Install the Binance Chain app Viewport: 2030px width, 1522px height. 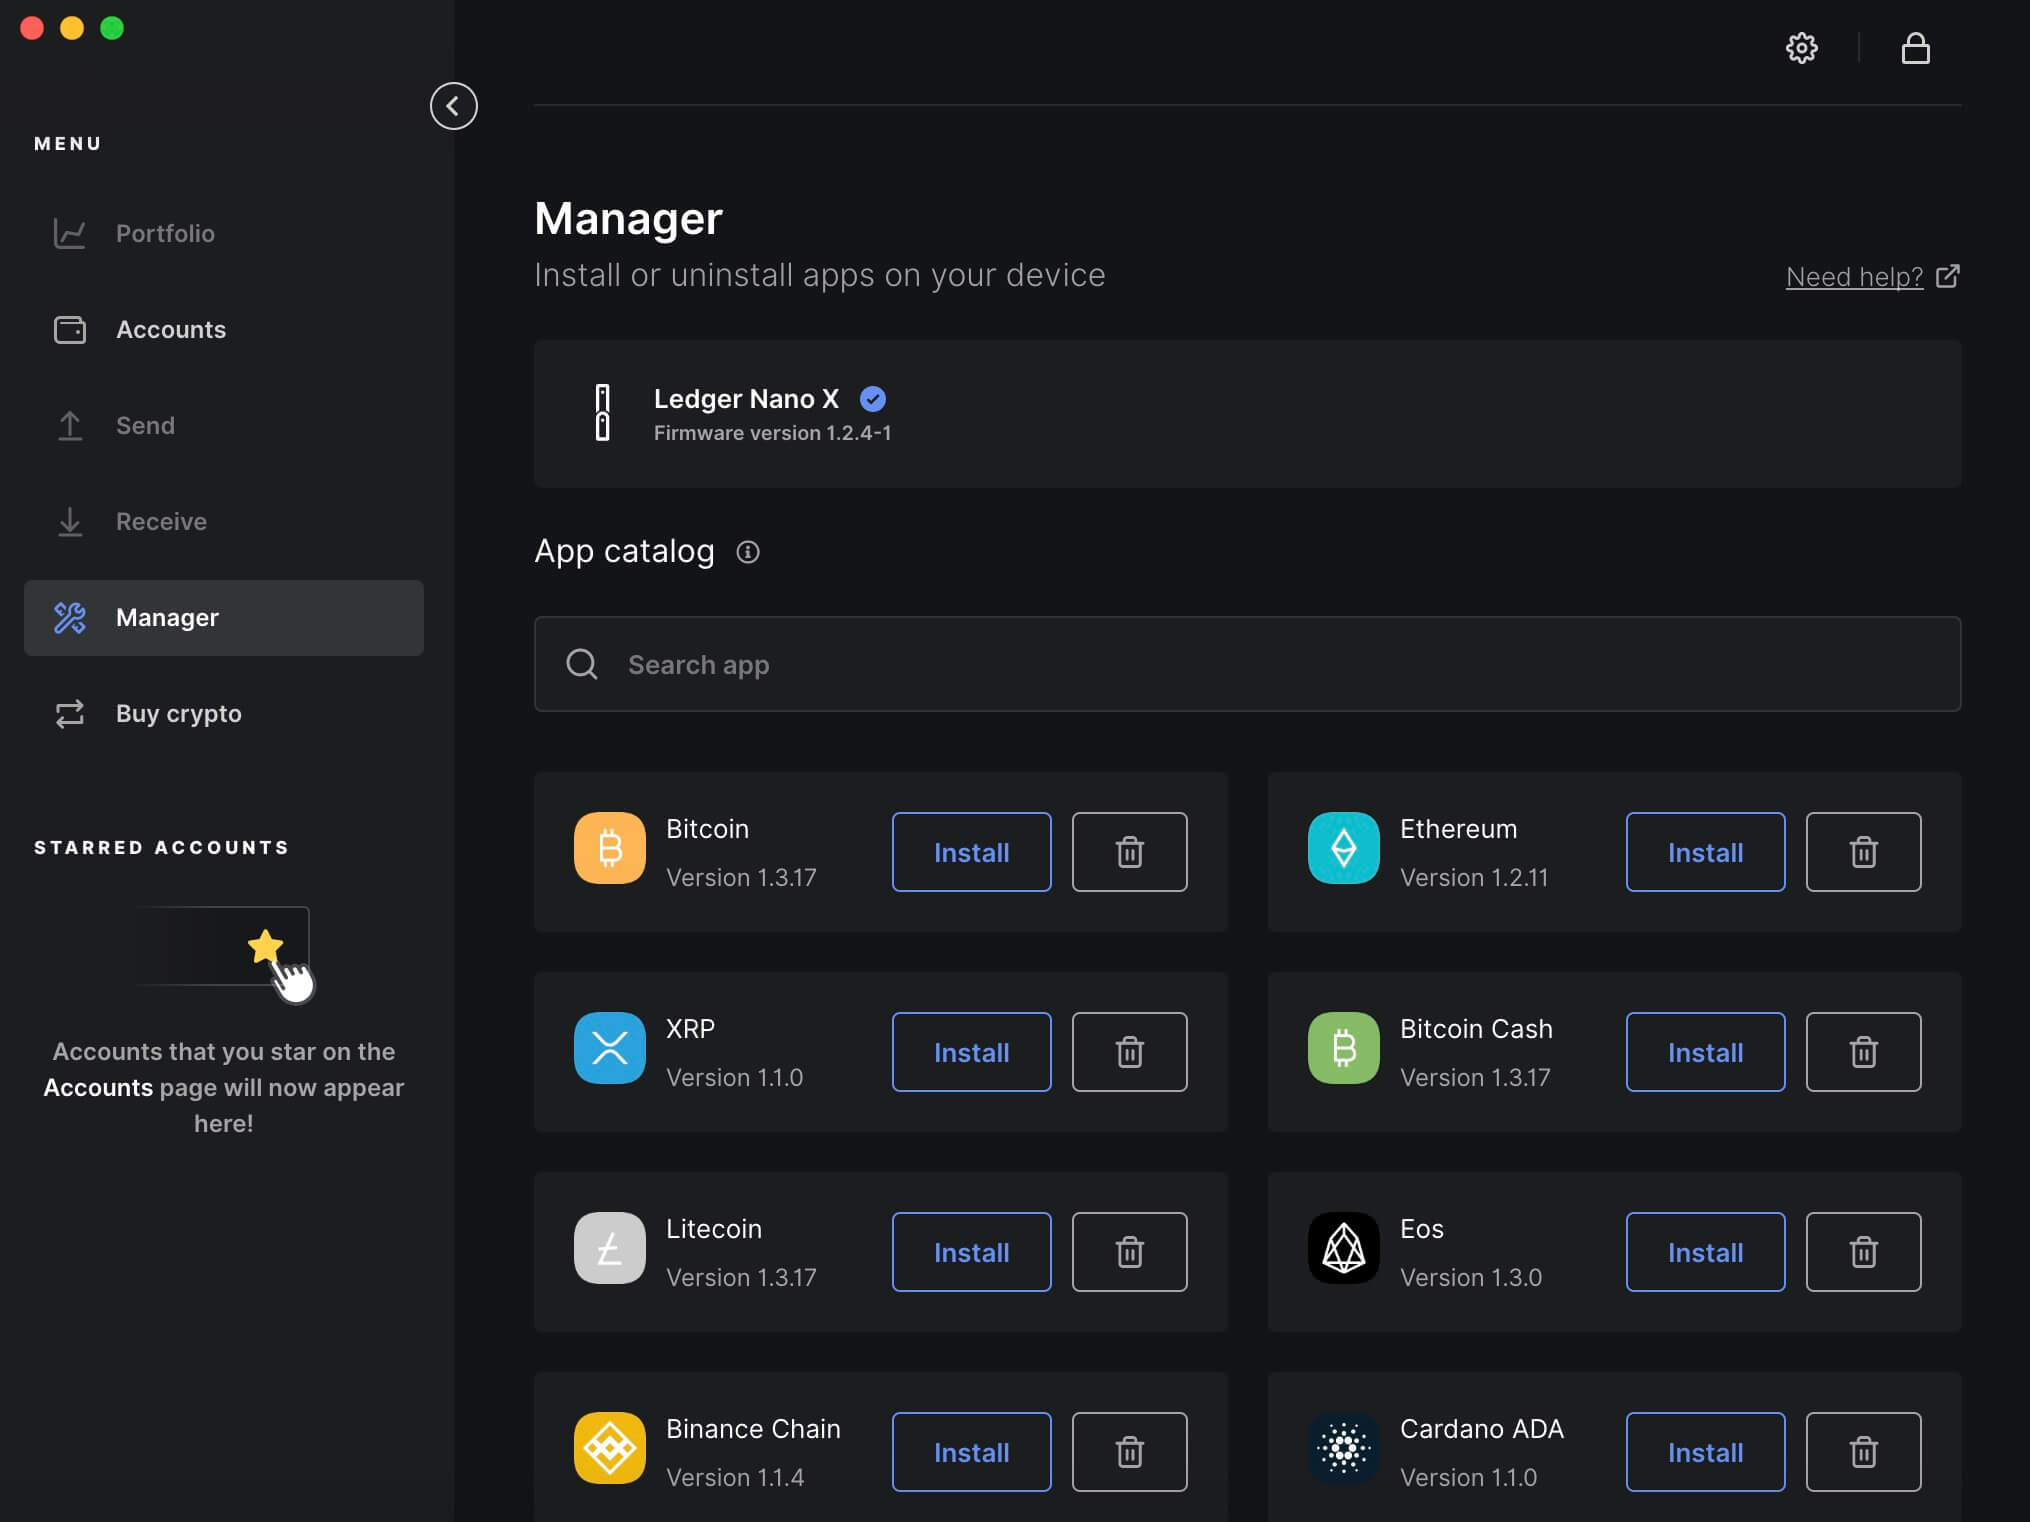click(x=971, y=1452)
